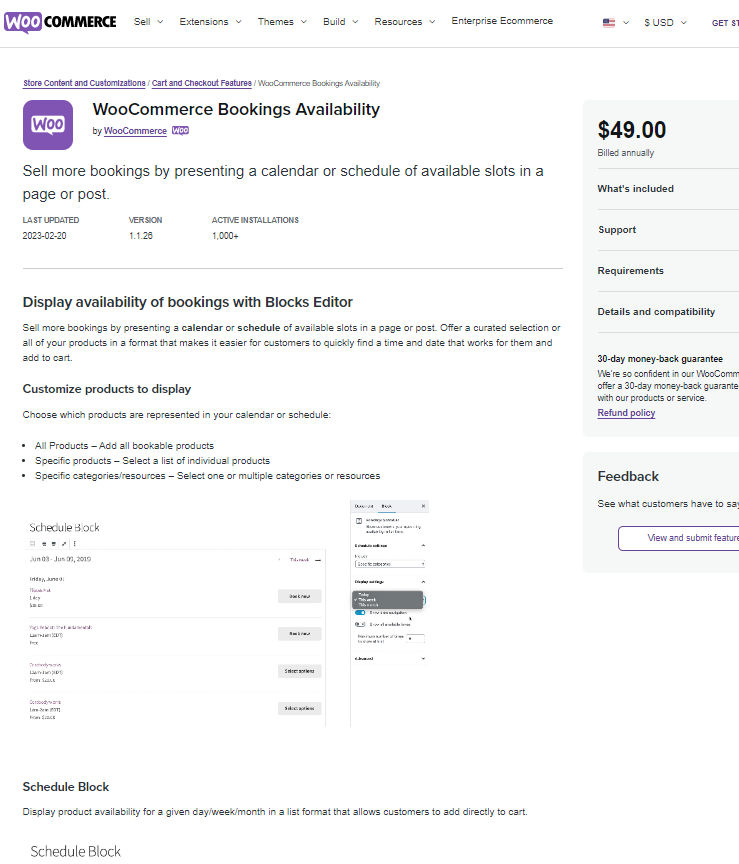Screen dimensions: 739x864
Task: Click the WooCommerce vendor link under the title
Action: [x=135, y=130]
